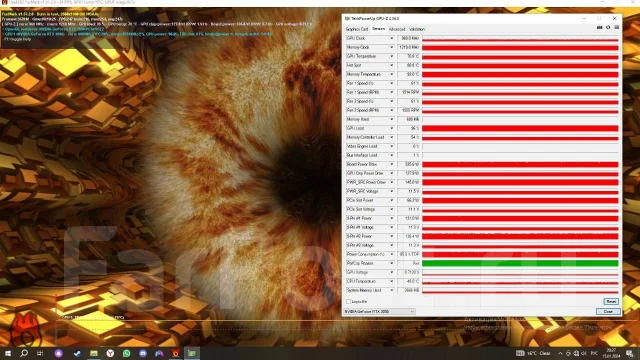Click the GPU-Z title bar app icon
Viewport: 640px width, 360px height.
(347, 18)
